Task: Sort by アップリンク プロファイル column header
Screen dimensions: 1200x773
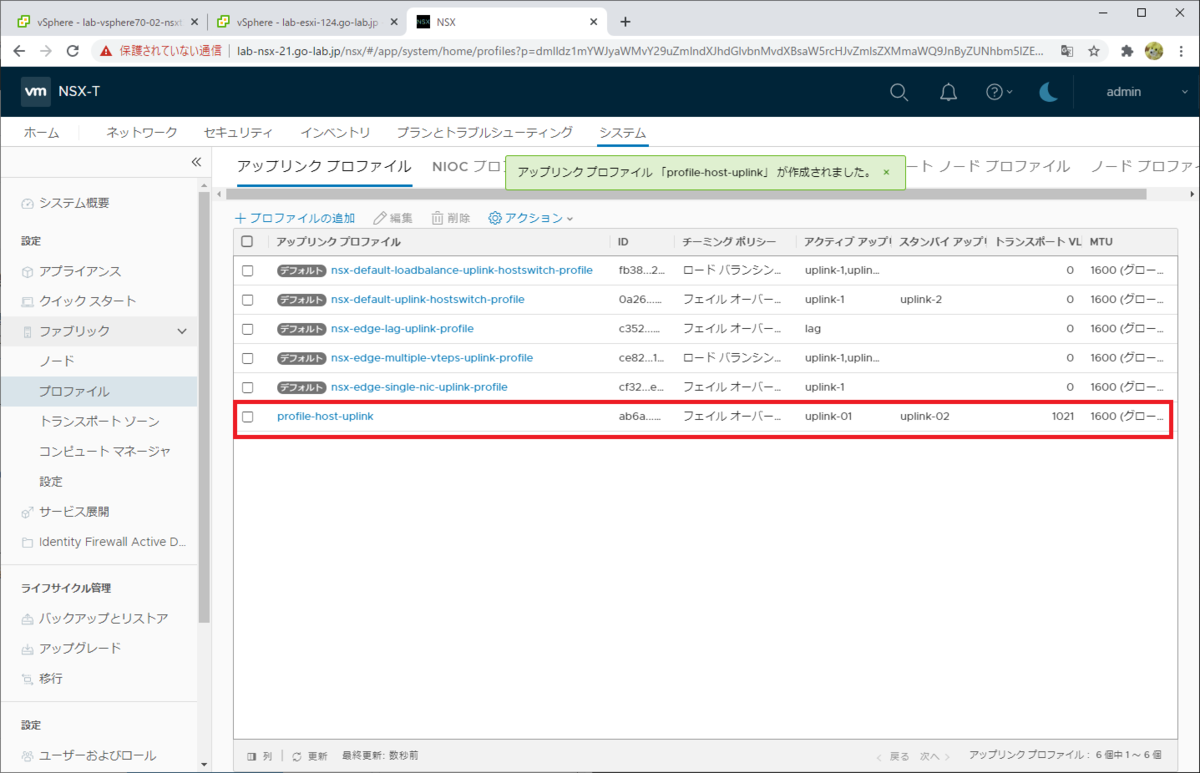Action: click(x=338, y=242)
